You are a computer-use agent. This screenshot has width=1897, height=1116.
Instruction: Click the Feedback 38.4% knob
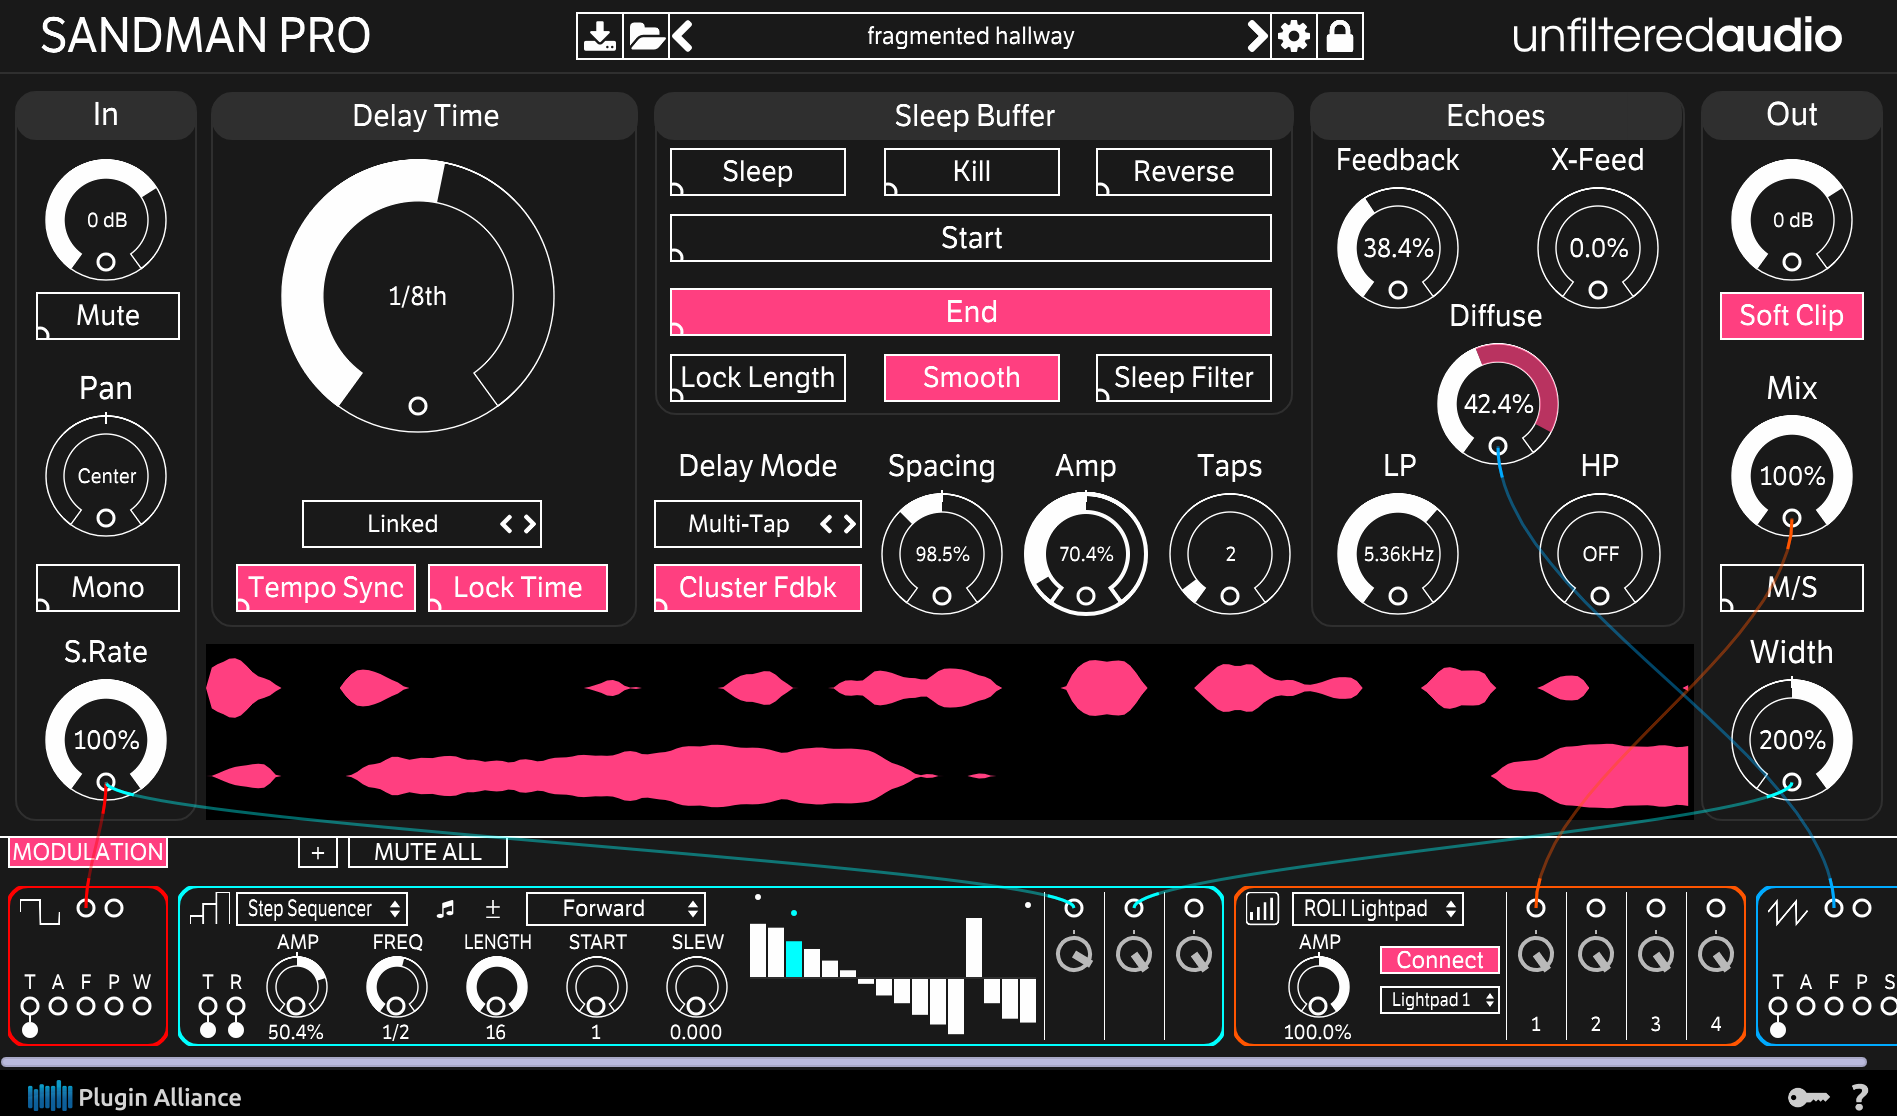[1398, 248]
